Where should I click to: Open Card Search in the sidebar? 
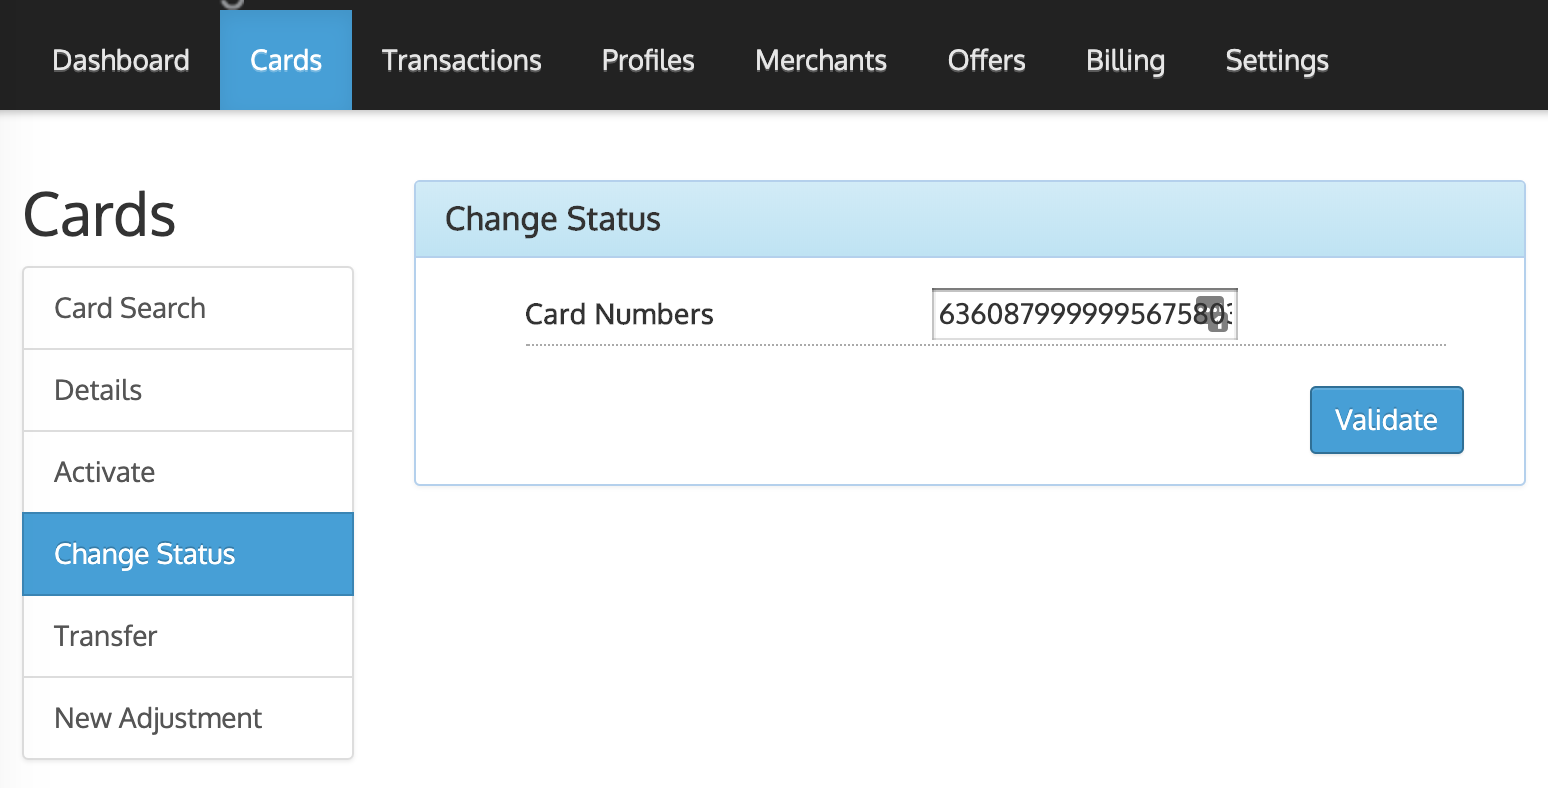pos(130,308)
